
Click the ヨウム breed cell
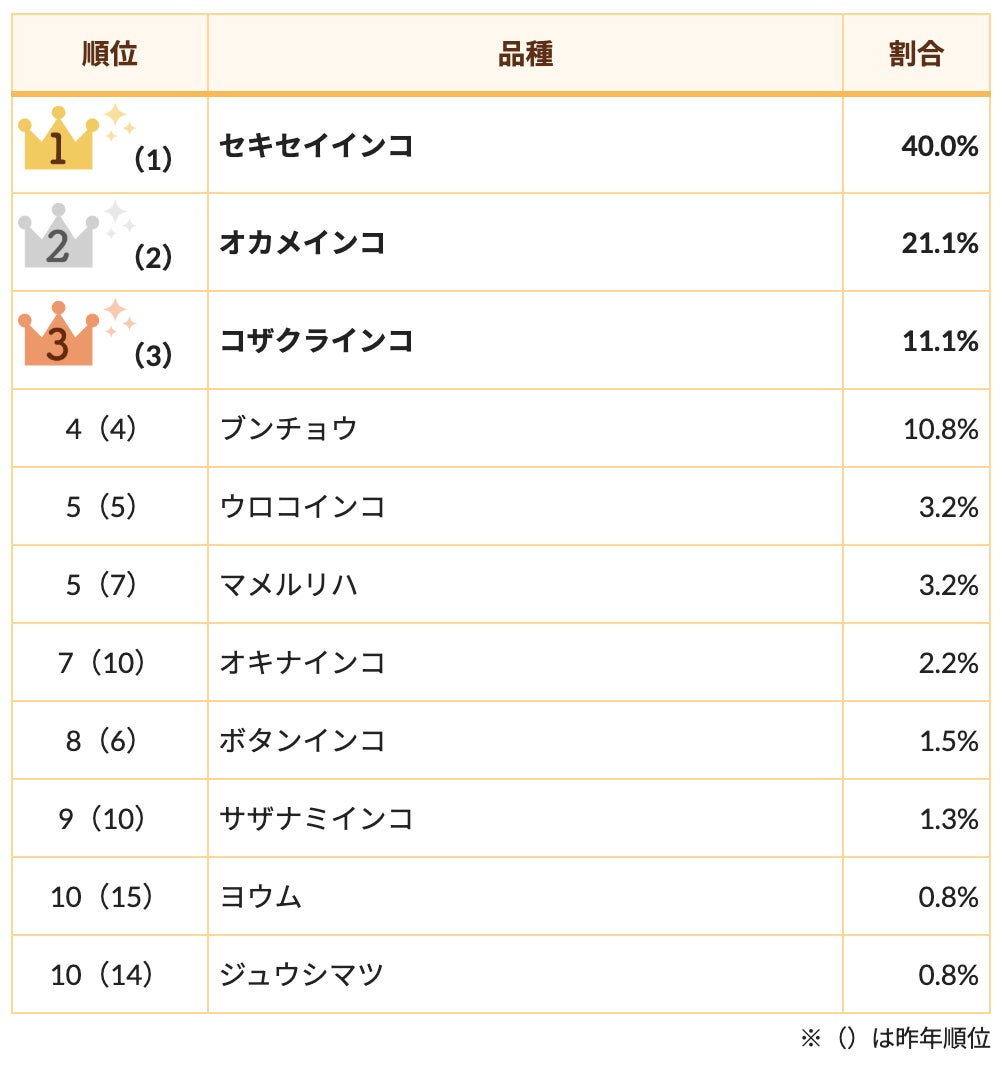click(260, 897)
